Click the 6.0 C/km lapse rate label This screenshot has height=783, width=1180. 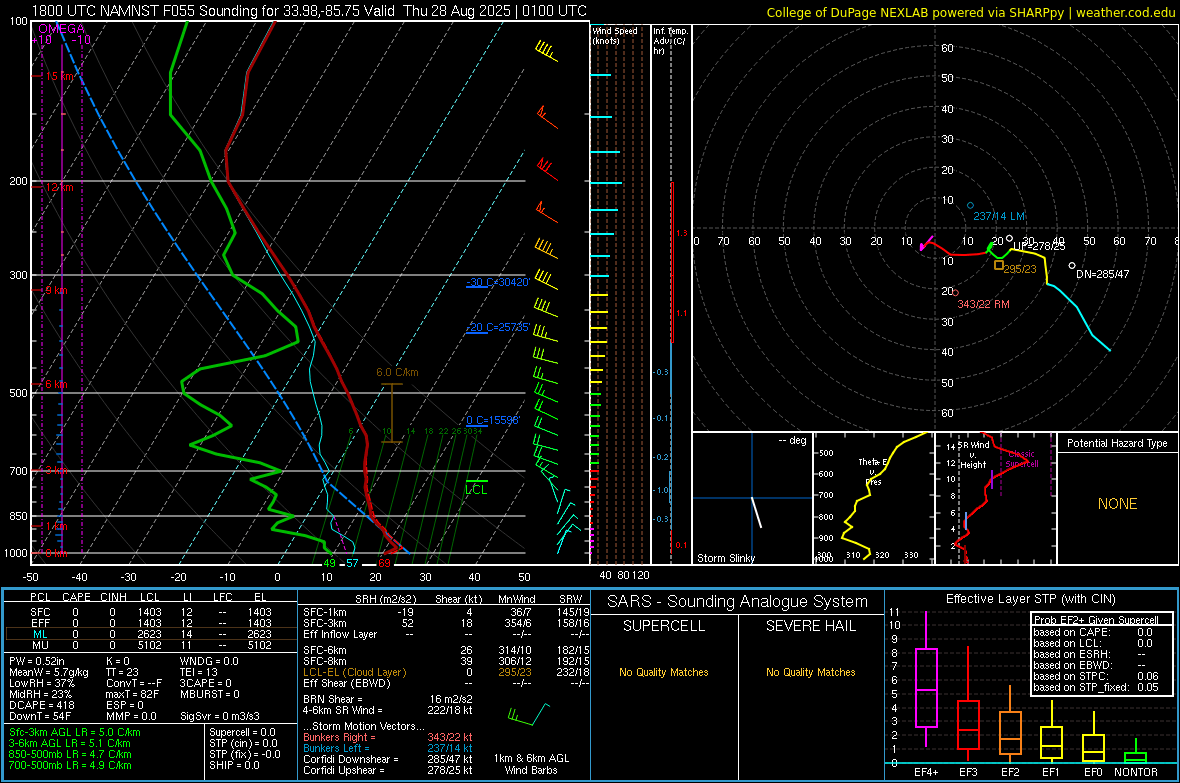[x=397, y=372]
